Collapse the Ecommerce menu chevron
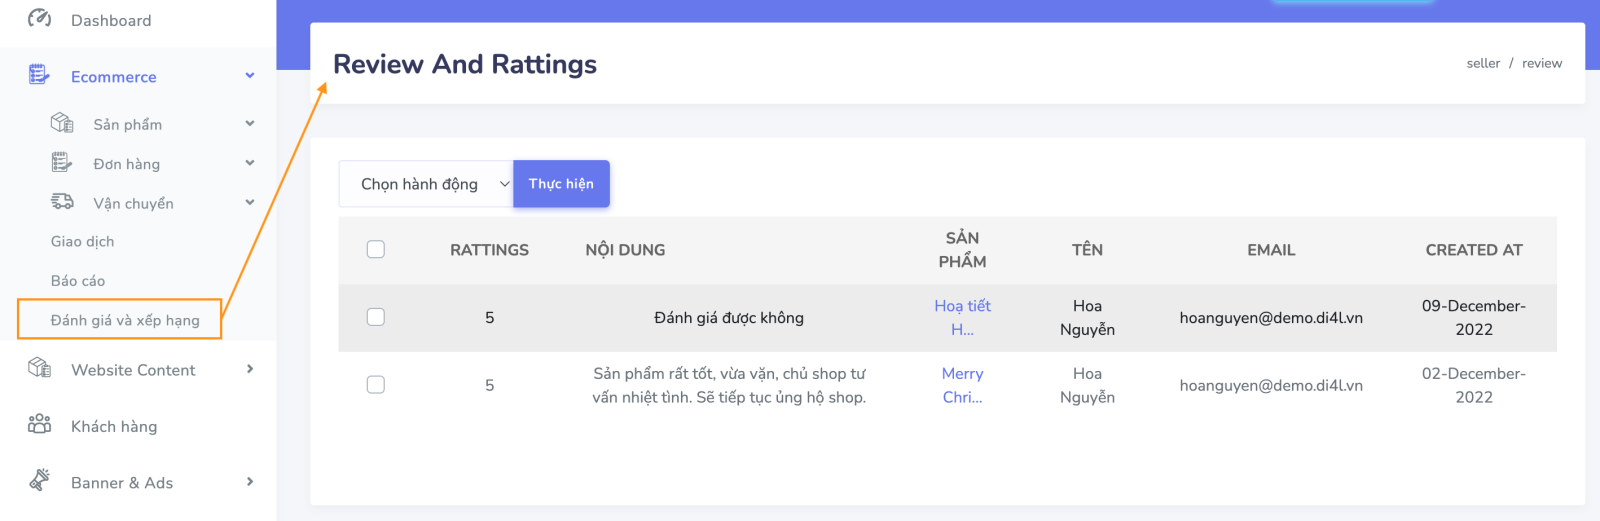Screen dimensions: 1600x521 point(250,76)
